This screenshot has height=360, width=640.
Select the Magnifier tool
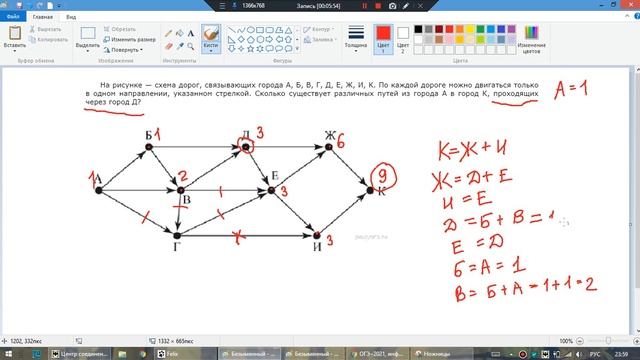coord(191,47)
